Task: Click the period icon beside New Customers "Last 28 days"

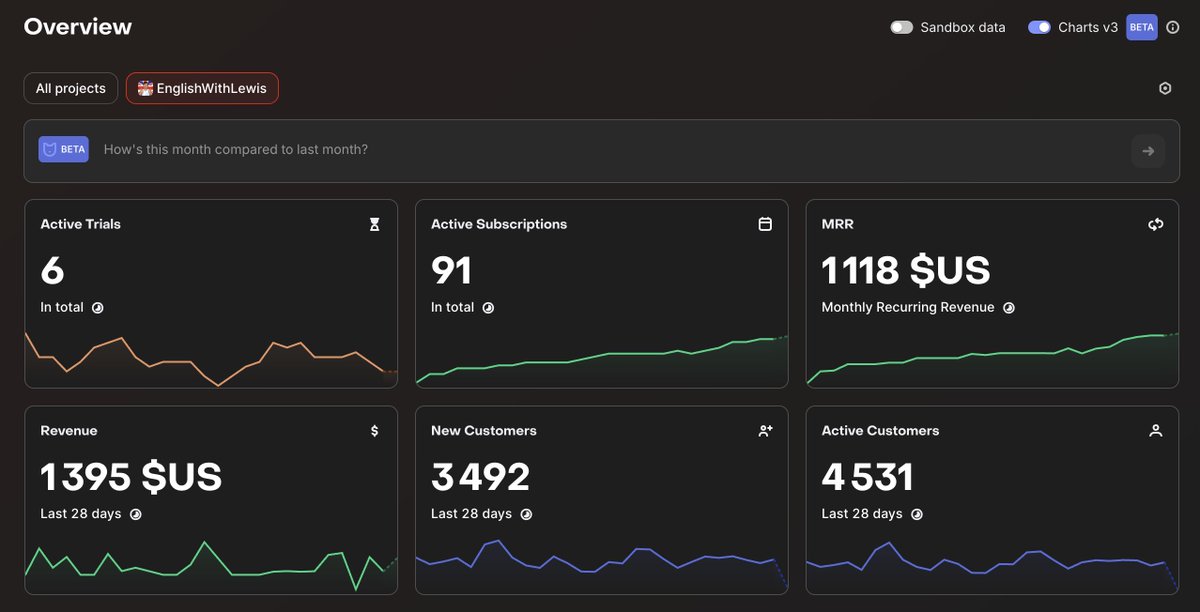Action: (526, 514)
